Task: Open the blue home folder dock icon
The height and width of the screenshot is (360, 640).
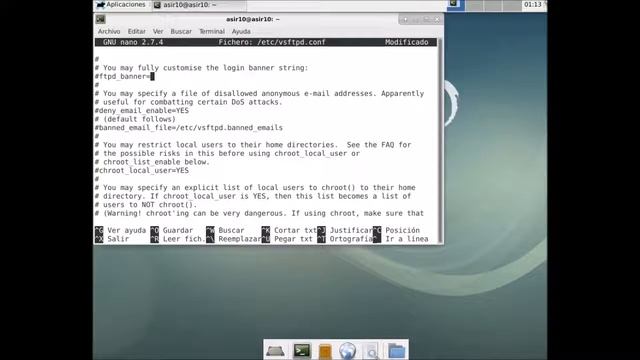Action: [396, 351]
